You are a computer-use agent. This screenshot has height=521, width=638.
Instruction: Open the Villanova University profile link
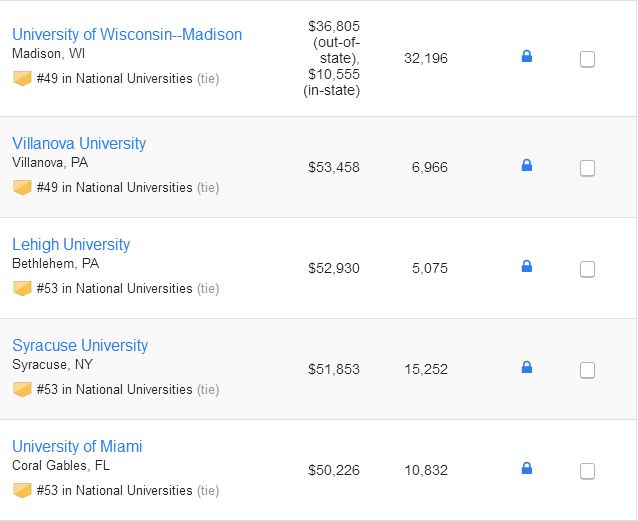[x=79, y=144]
